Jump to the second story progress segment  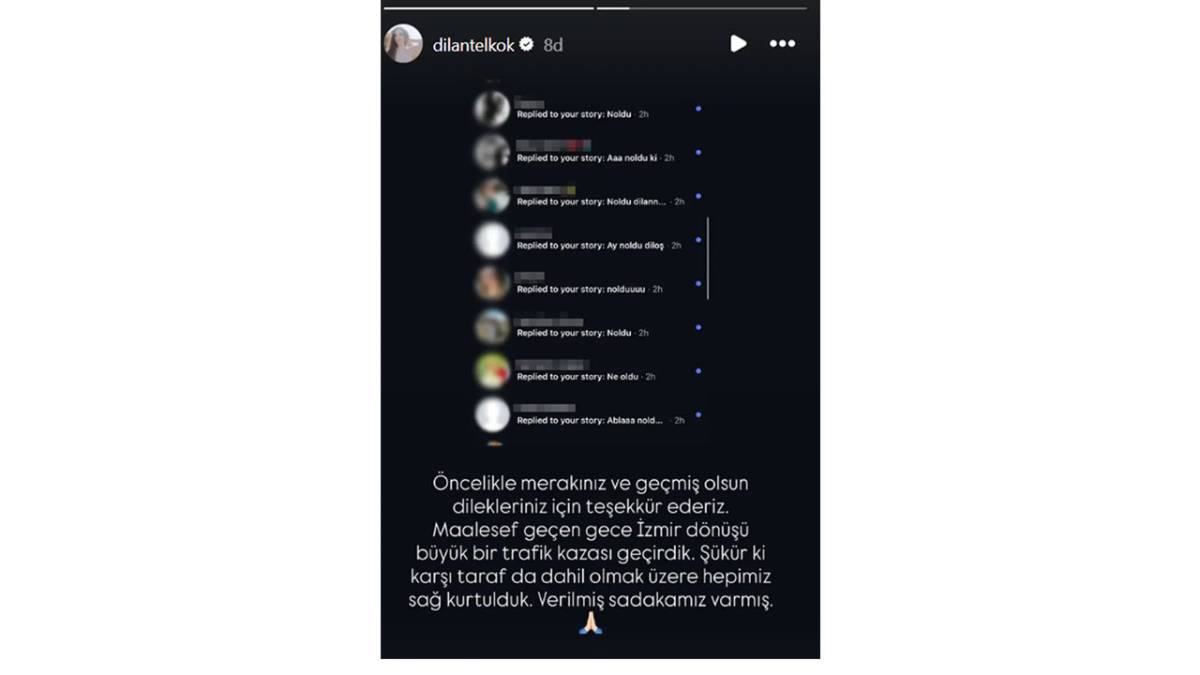tap(702, 8)
